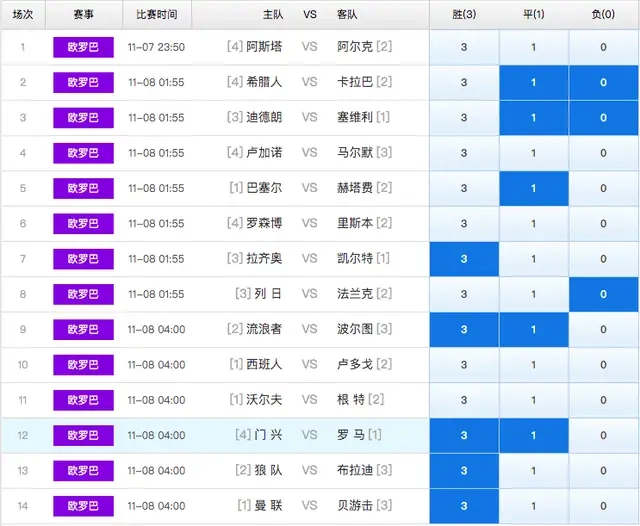Viewport: 640px width, 526px height.
Task: Deselect win (3) for match 14 曼联
Action: click(x=464, y=506)
